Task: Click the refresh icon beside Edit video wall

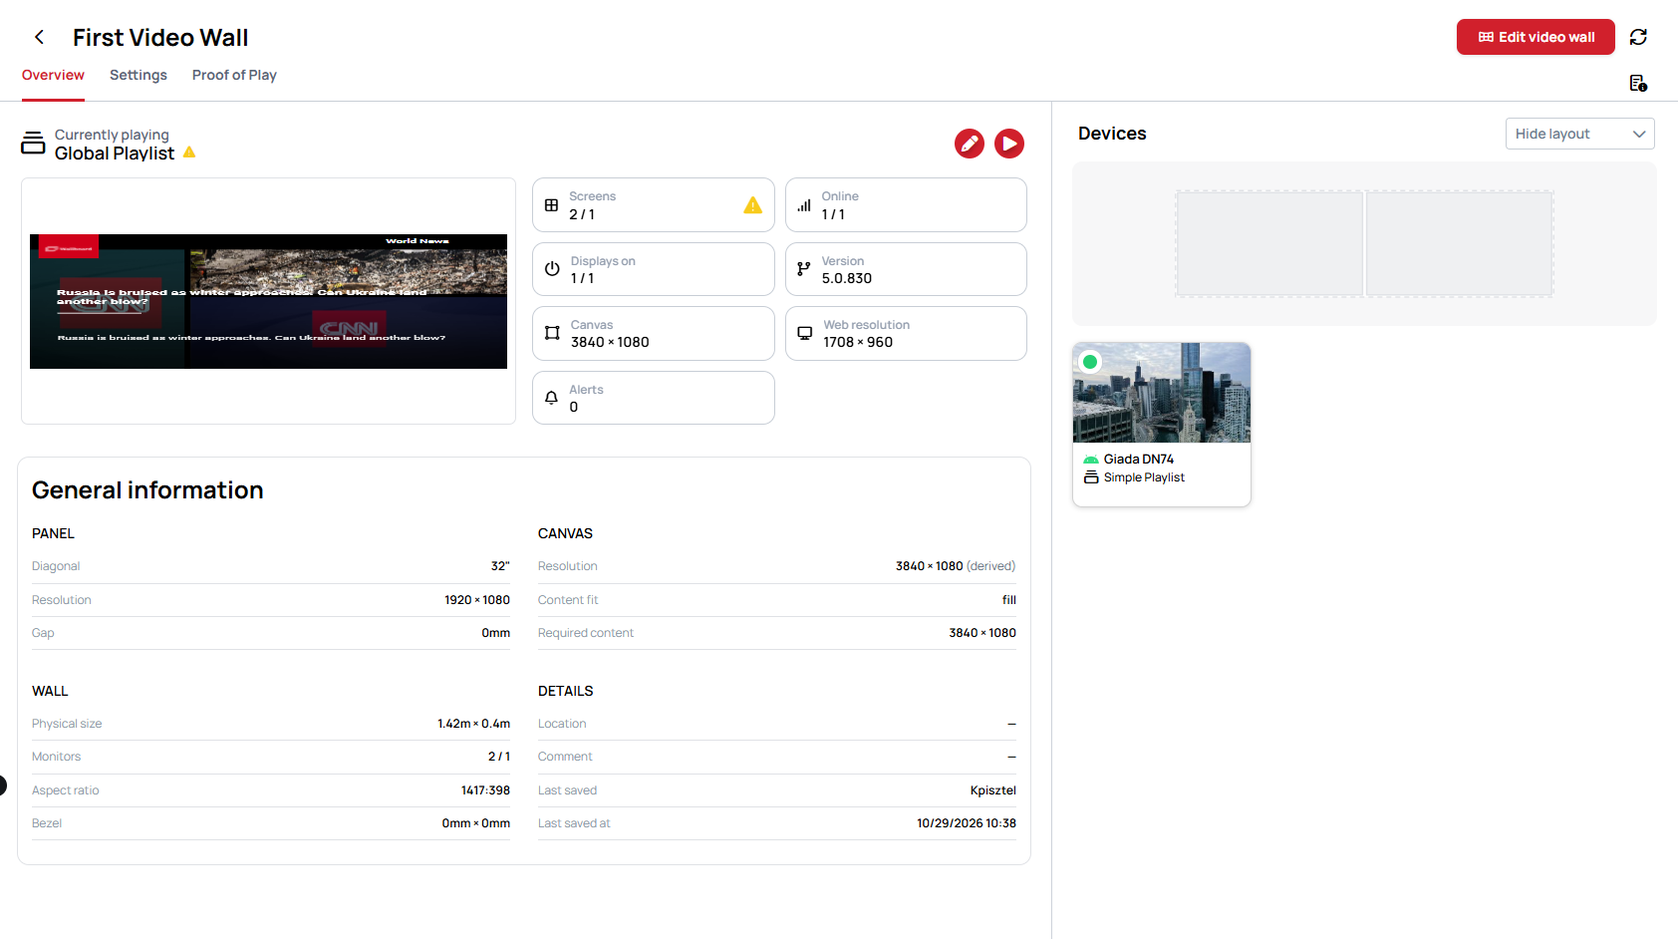Action: coord(1638,37)
